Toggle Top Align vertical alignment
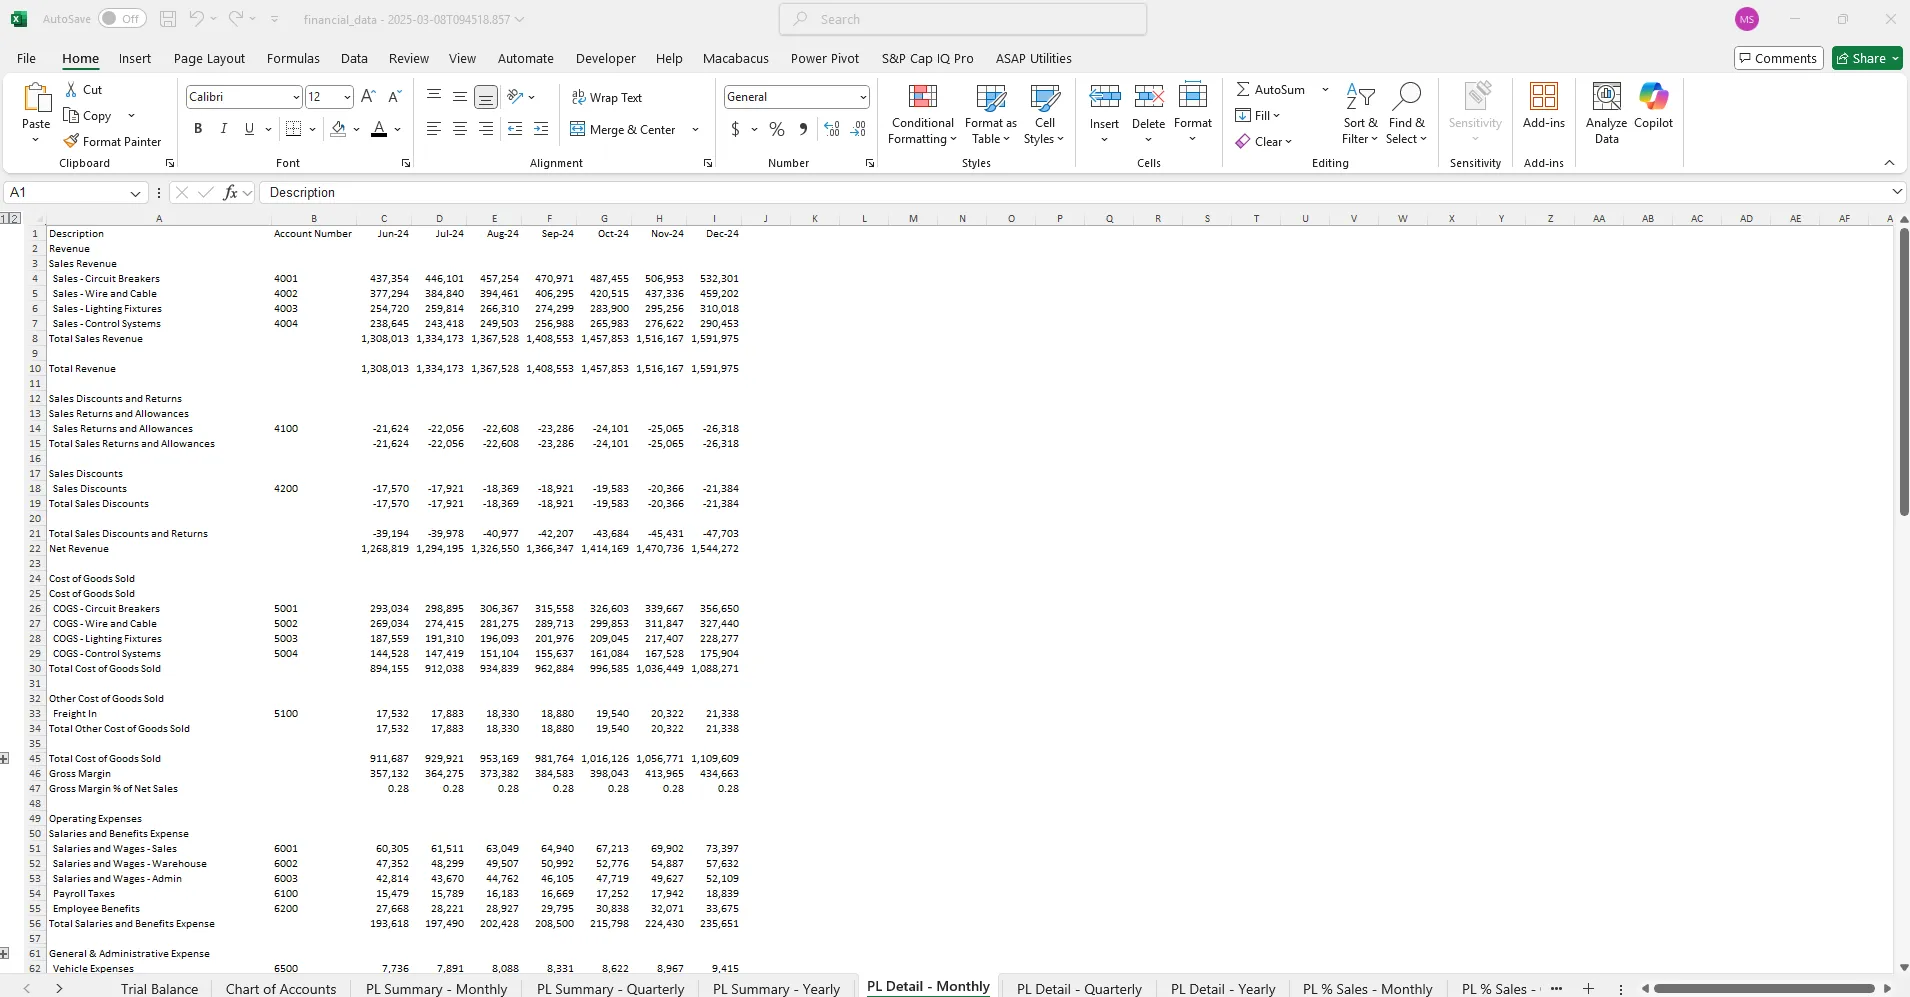Screen dimensions: 1910x997 click(434, 97)
